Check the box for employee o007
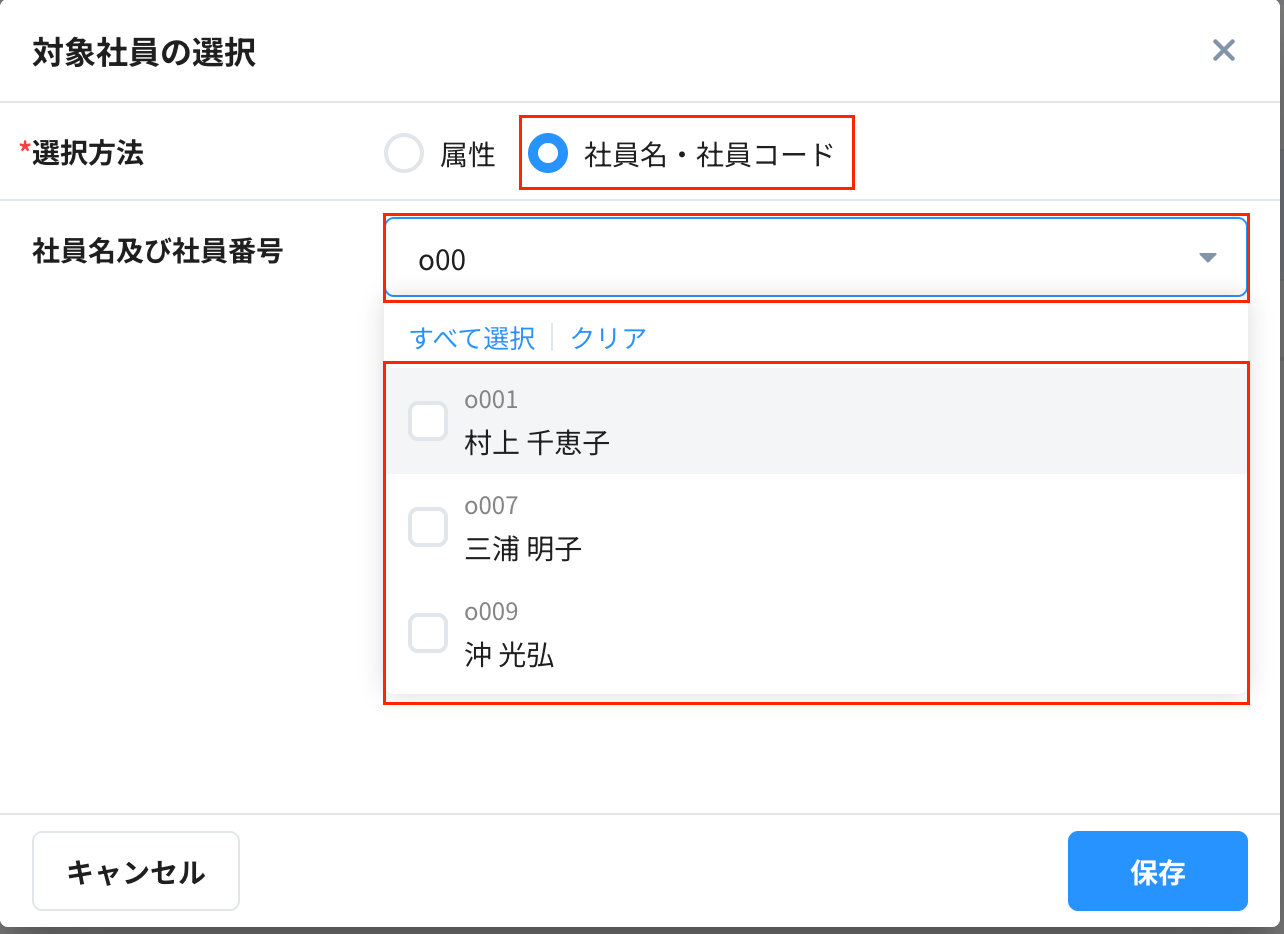This screenshot has width=1284, height=934. pos(428,527)
